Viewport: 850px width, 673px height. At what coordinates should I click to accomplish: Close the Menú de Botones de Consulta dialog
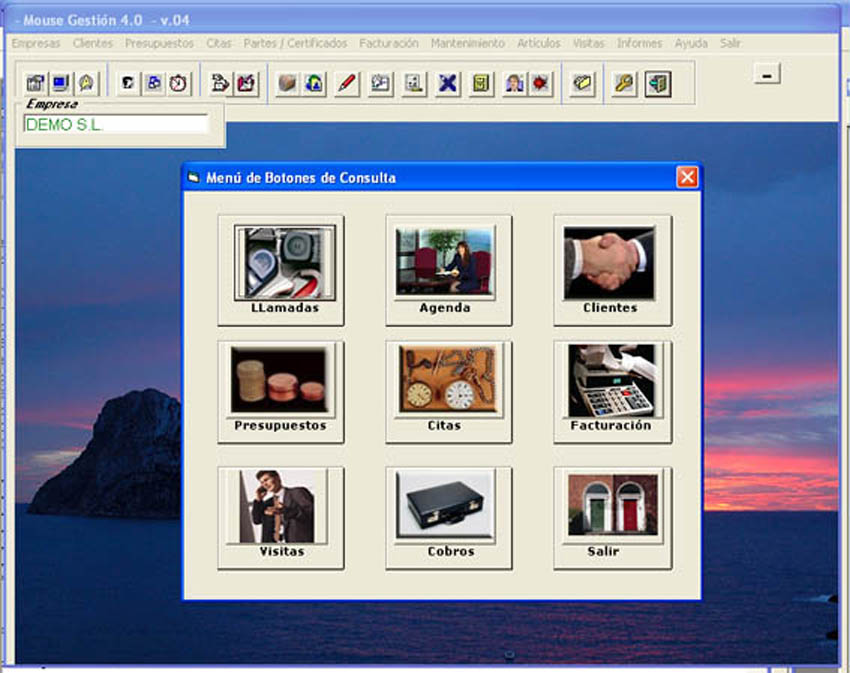686,178
